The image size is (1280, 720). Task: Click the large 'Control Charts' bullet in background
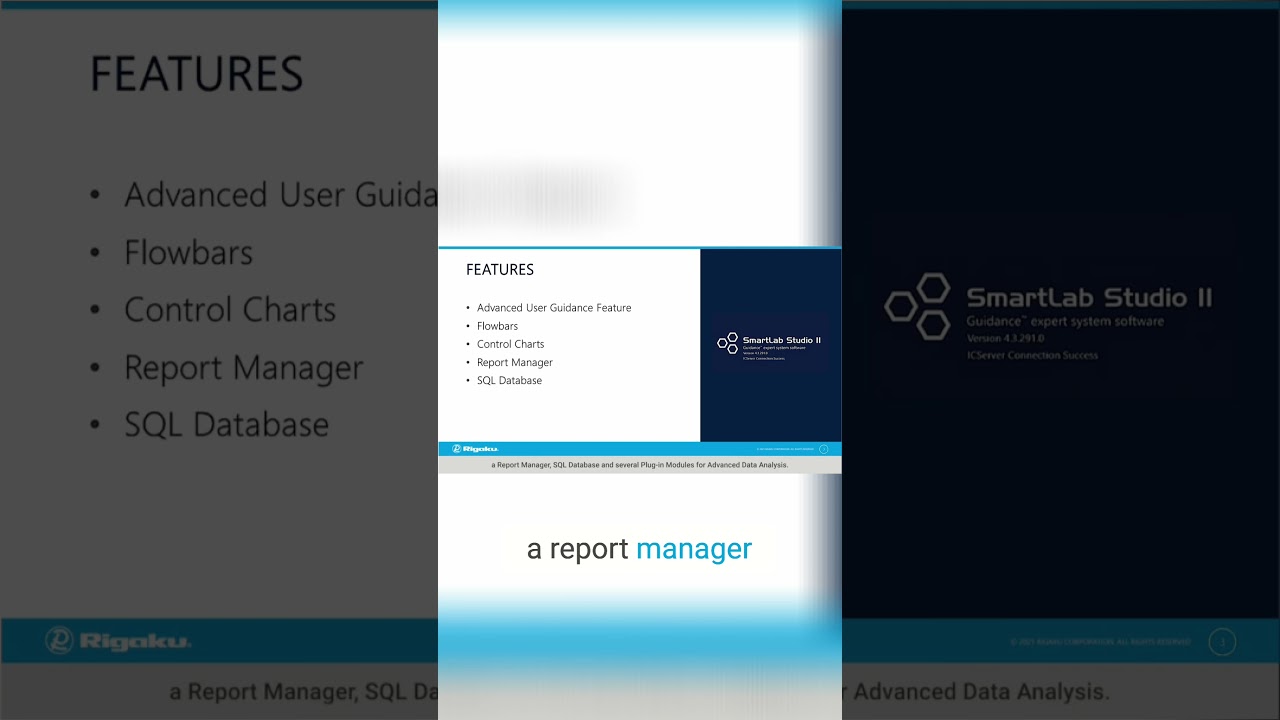pos(229,310)
